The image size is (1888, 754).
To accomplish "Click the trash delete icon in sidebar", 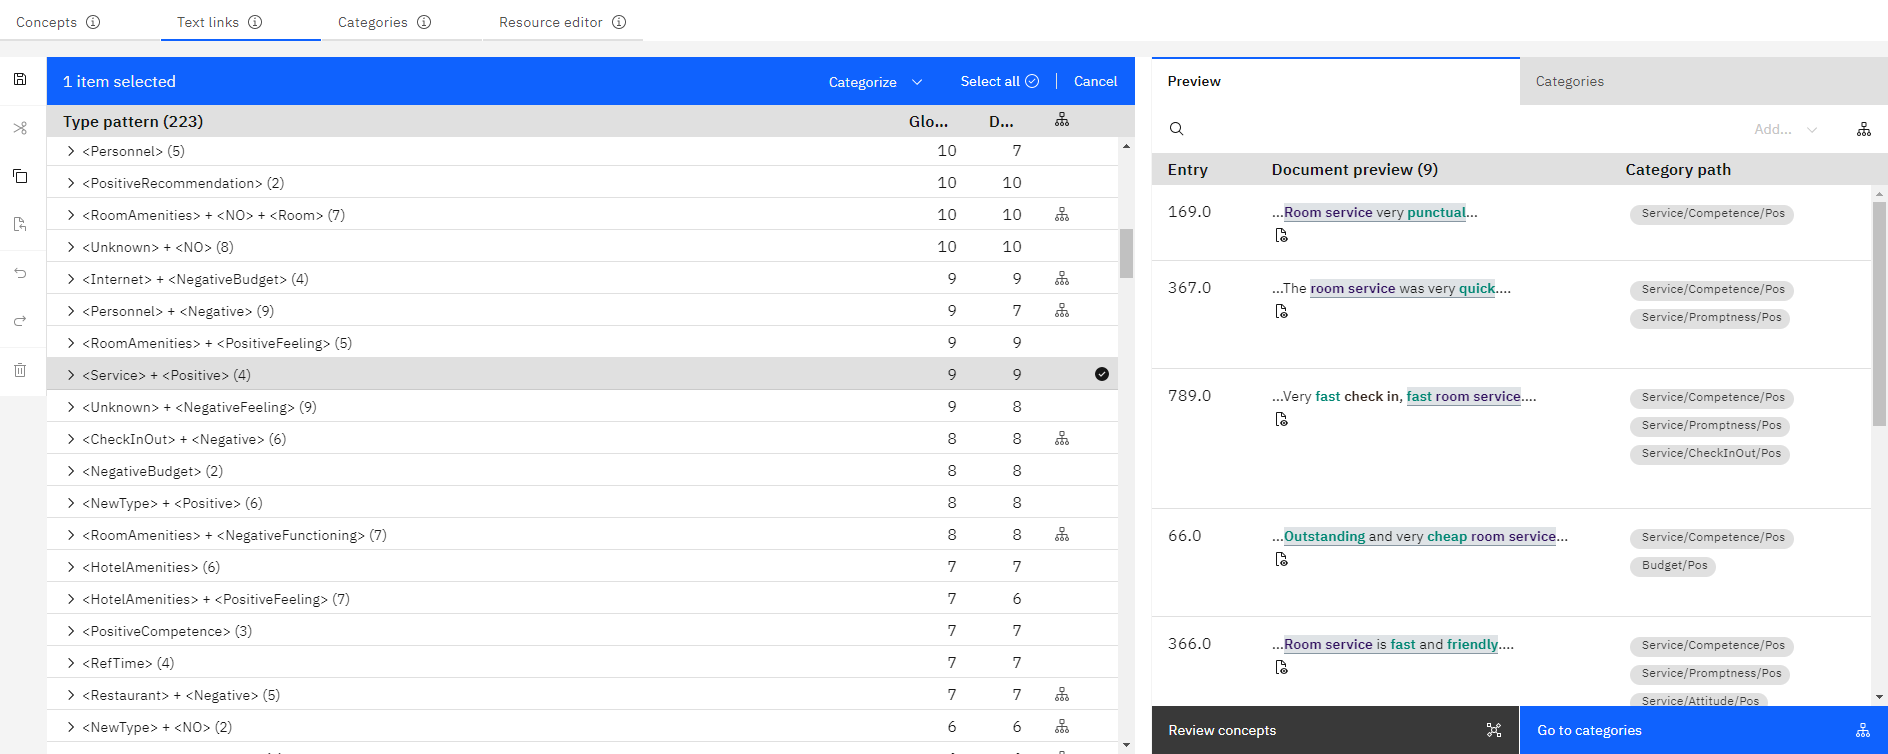I will click(20, 370).
